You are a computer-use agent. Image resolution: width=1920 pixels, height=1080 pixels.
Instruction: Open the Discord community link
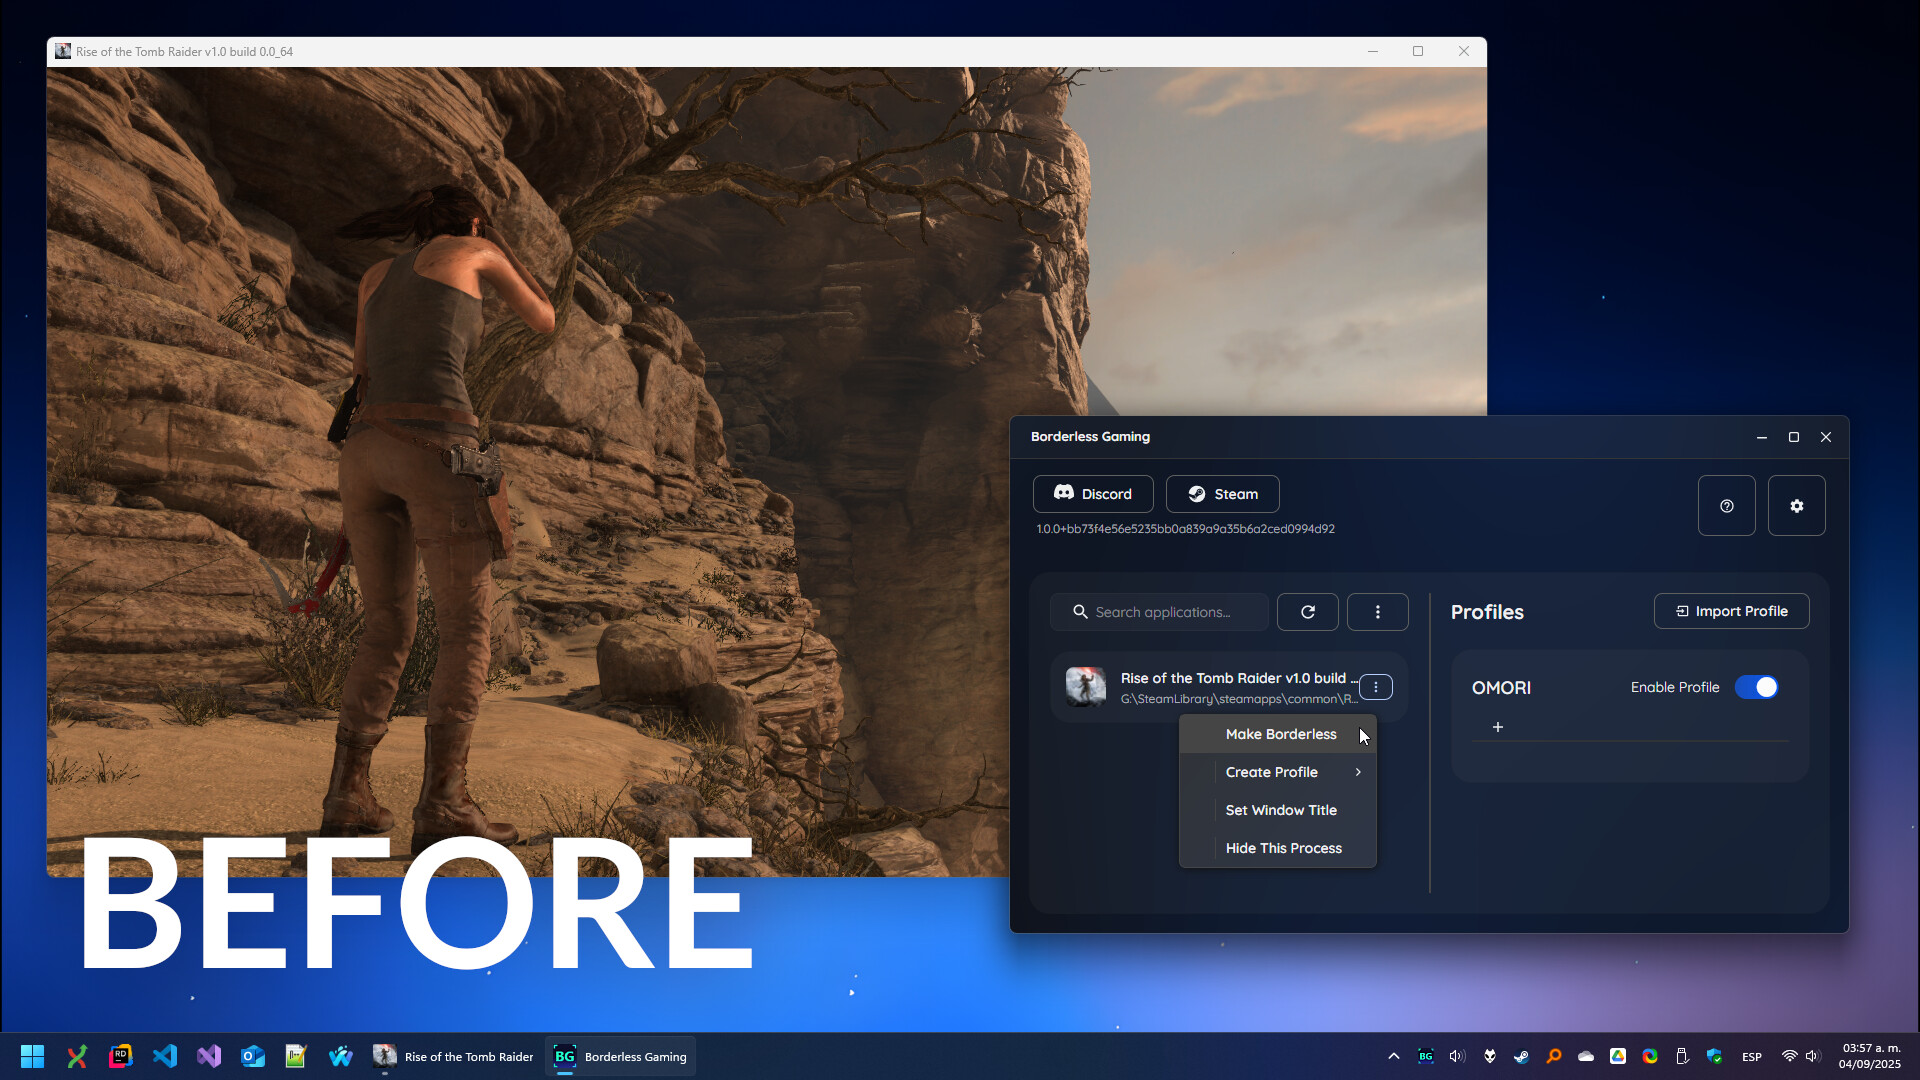click(x=1093, y=493)
